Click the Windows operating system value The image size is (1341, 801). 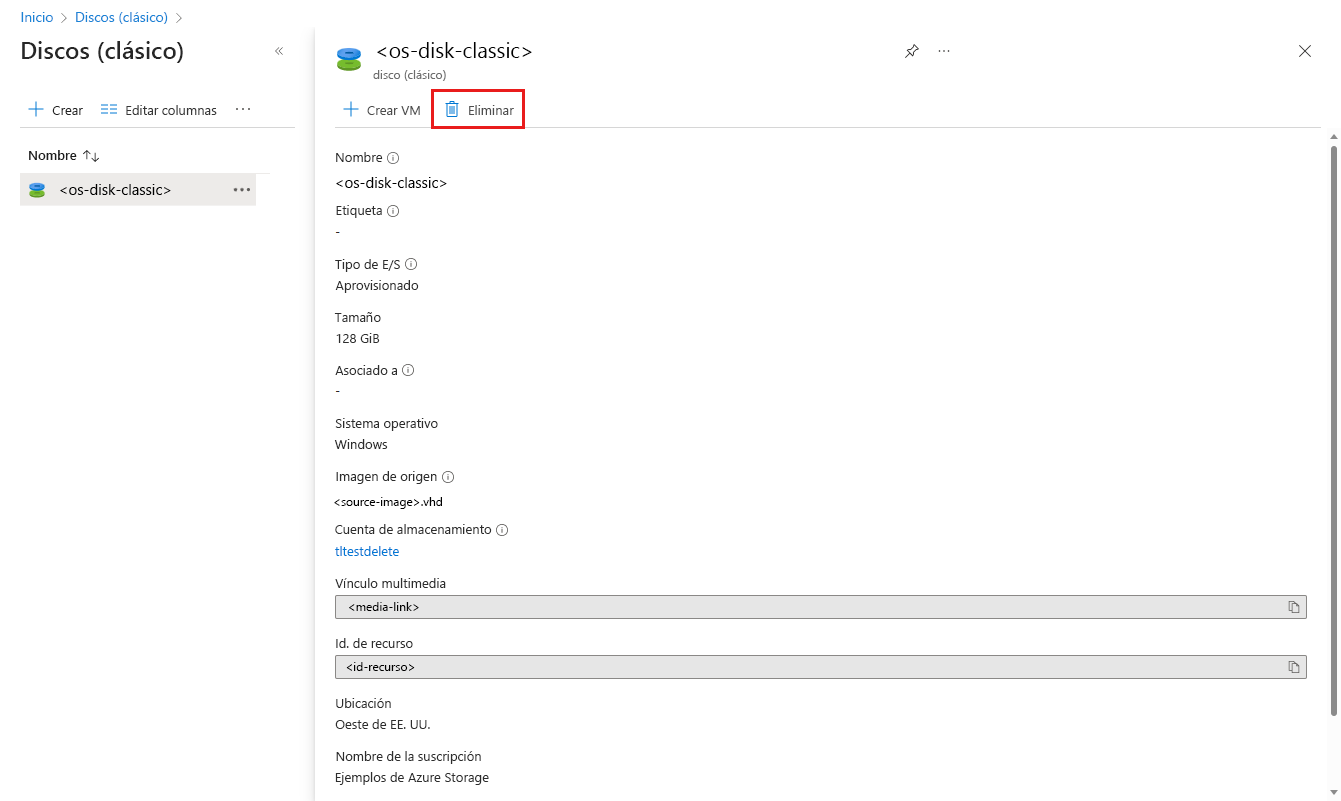(361, 444)
